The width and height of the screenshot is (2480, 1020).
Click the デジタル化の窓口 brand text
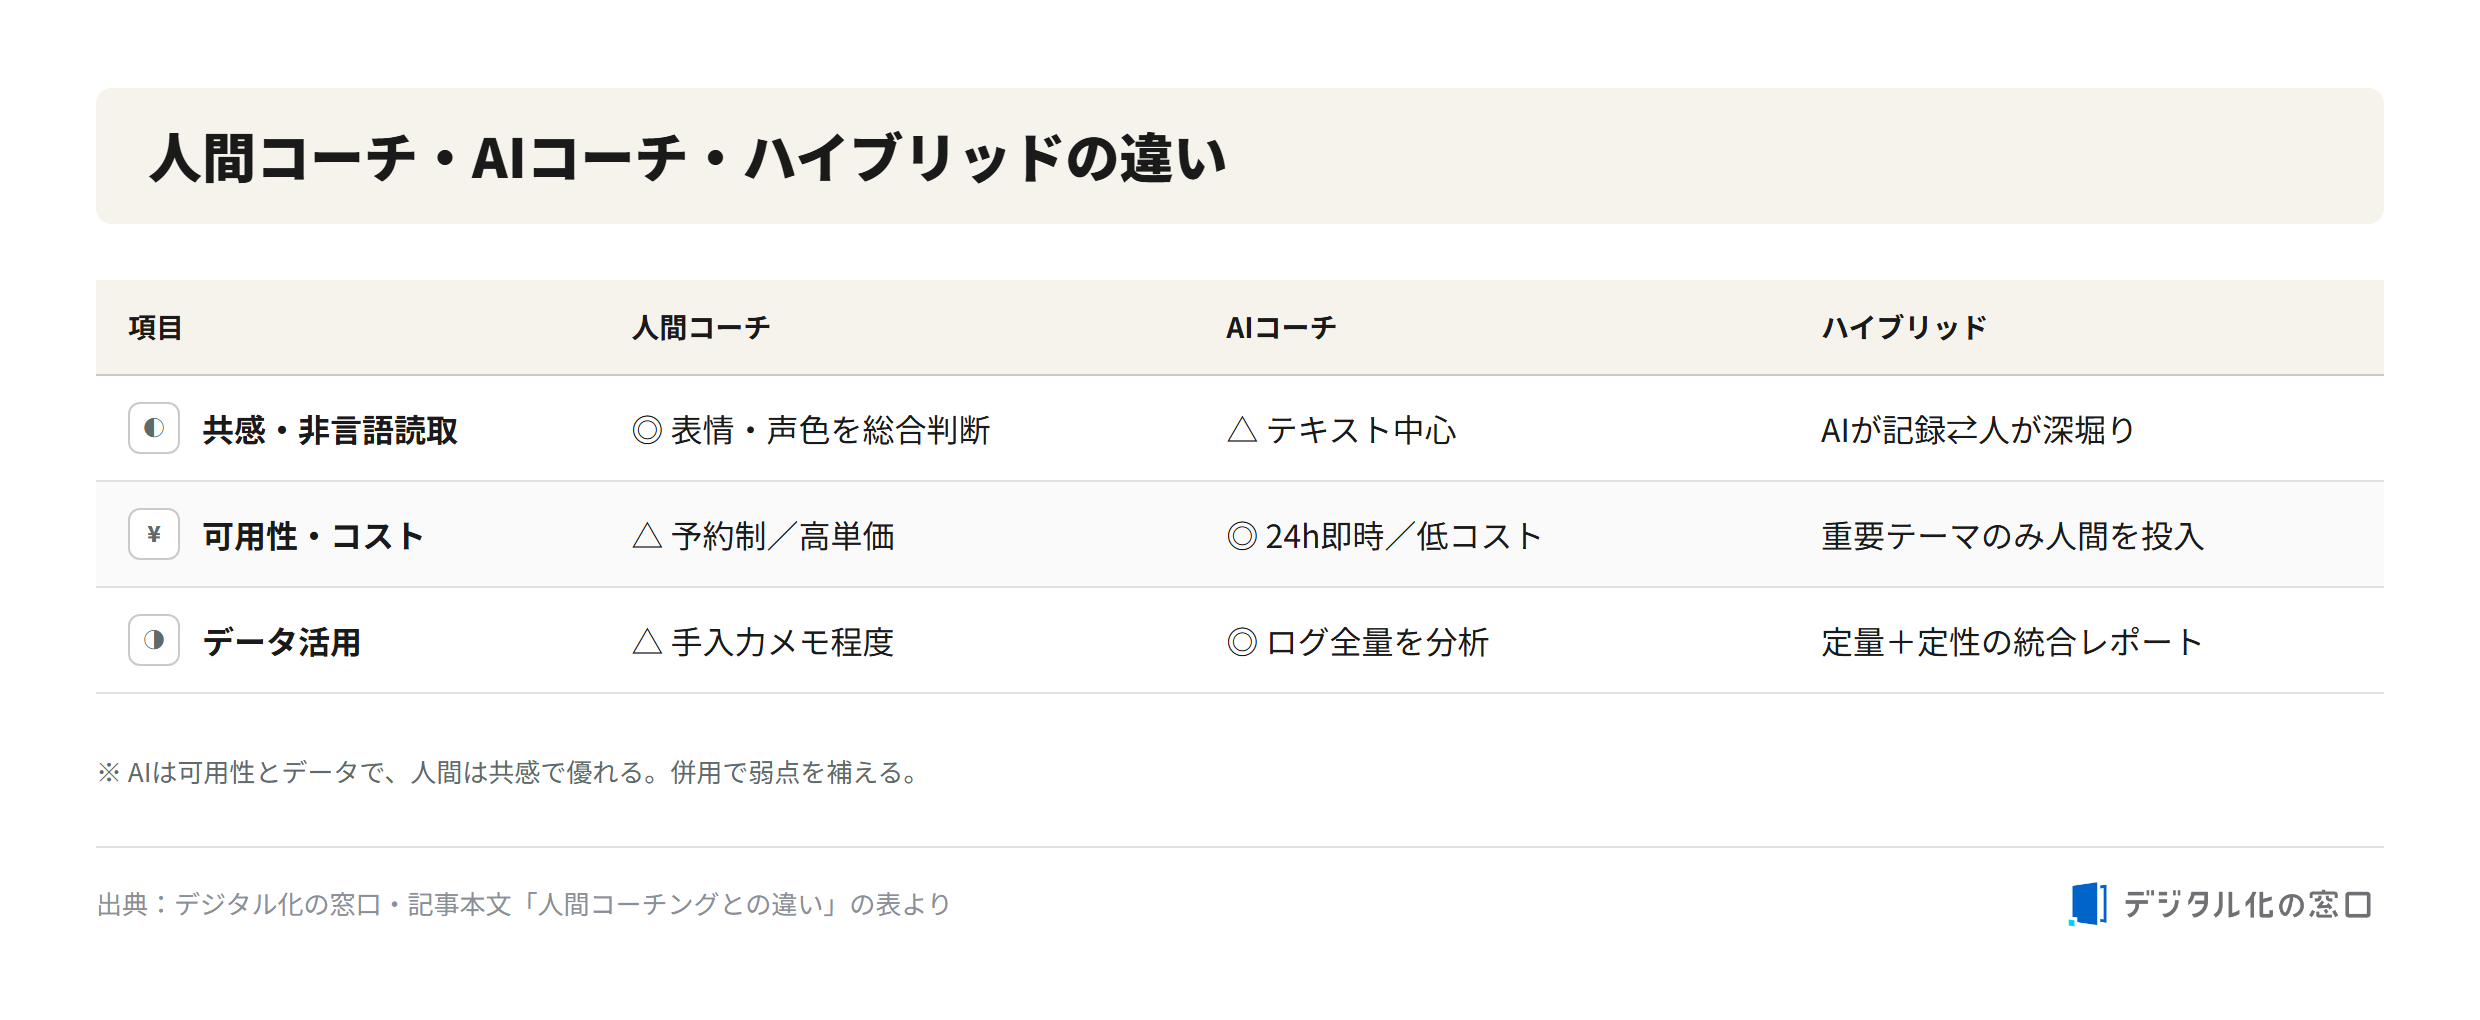pyautogui.click(x=2247, y=905)
